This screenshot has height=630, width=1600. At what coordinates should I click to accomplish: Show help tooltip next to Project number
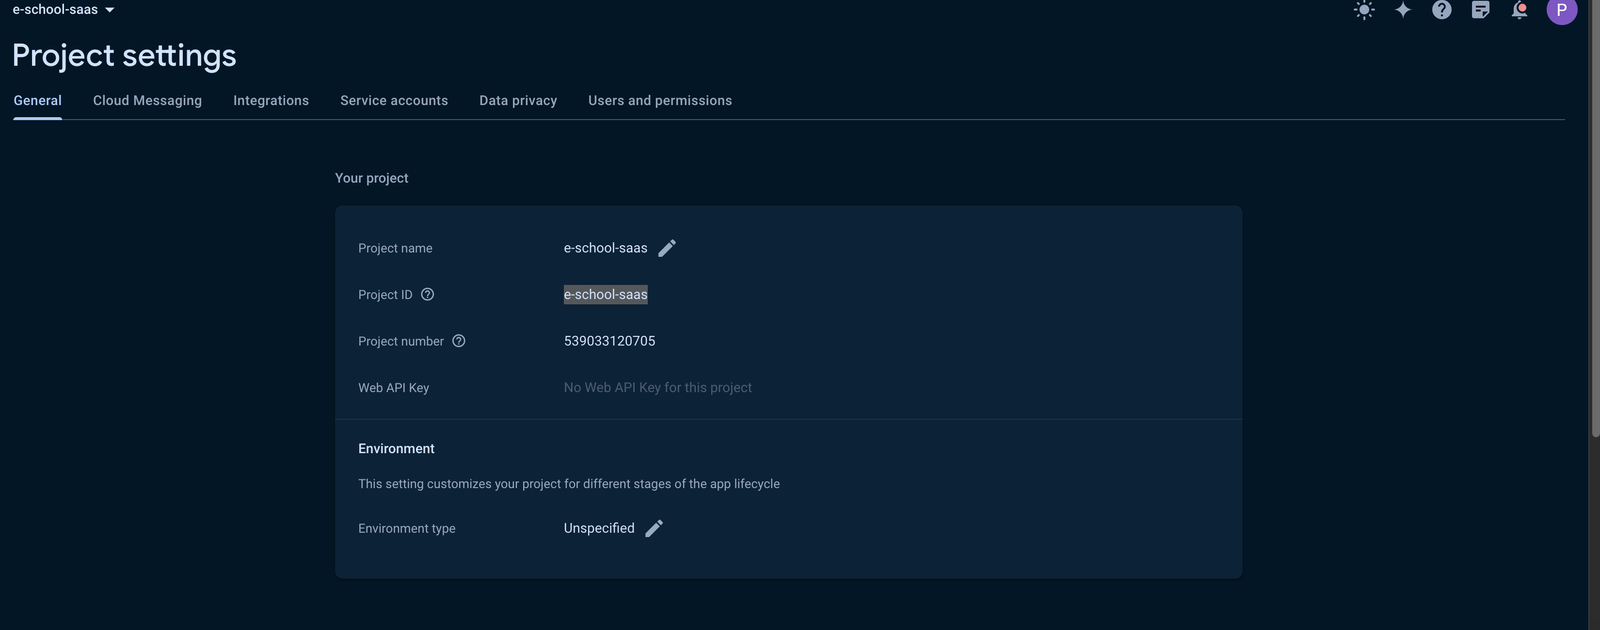(459, 341)
